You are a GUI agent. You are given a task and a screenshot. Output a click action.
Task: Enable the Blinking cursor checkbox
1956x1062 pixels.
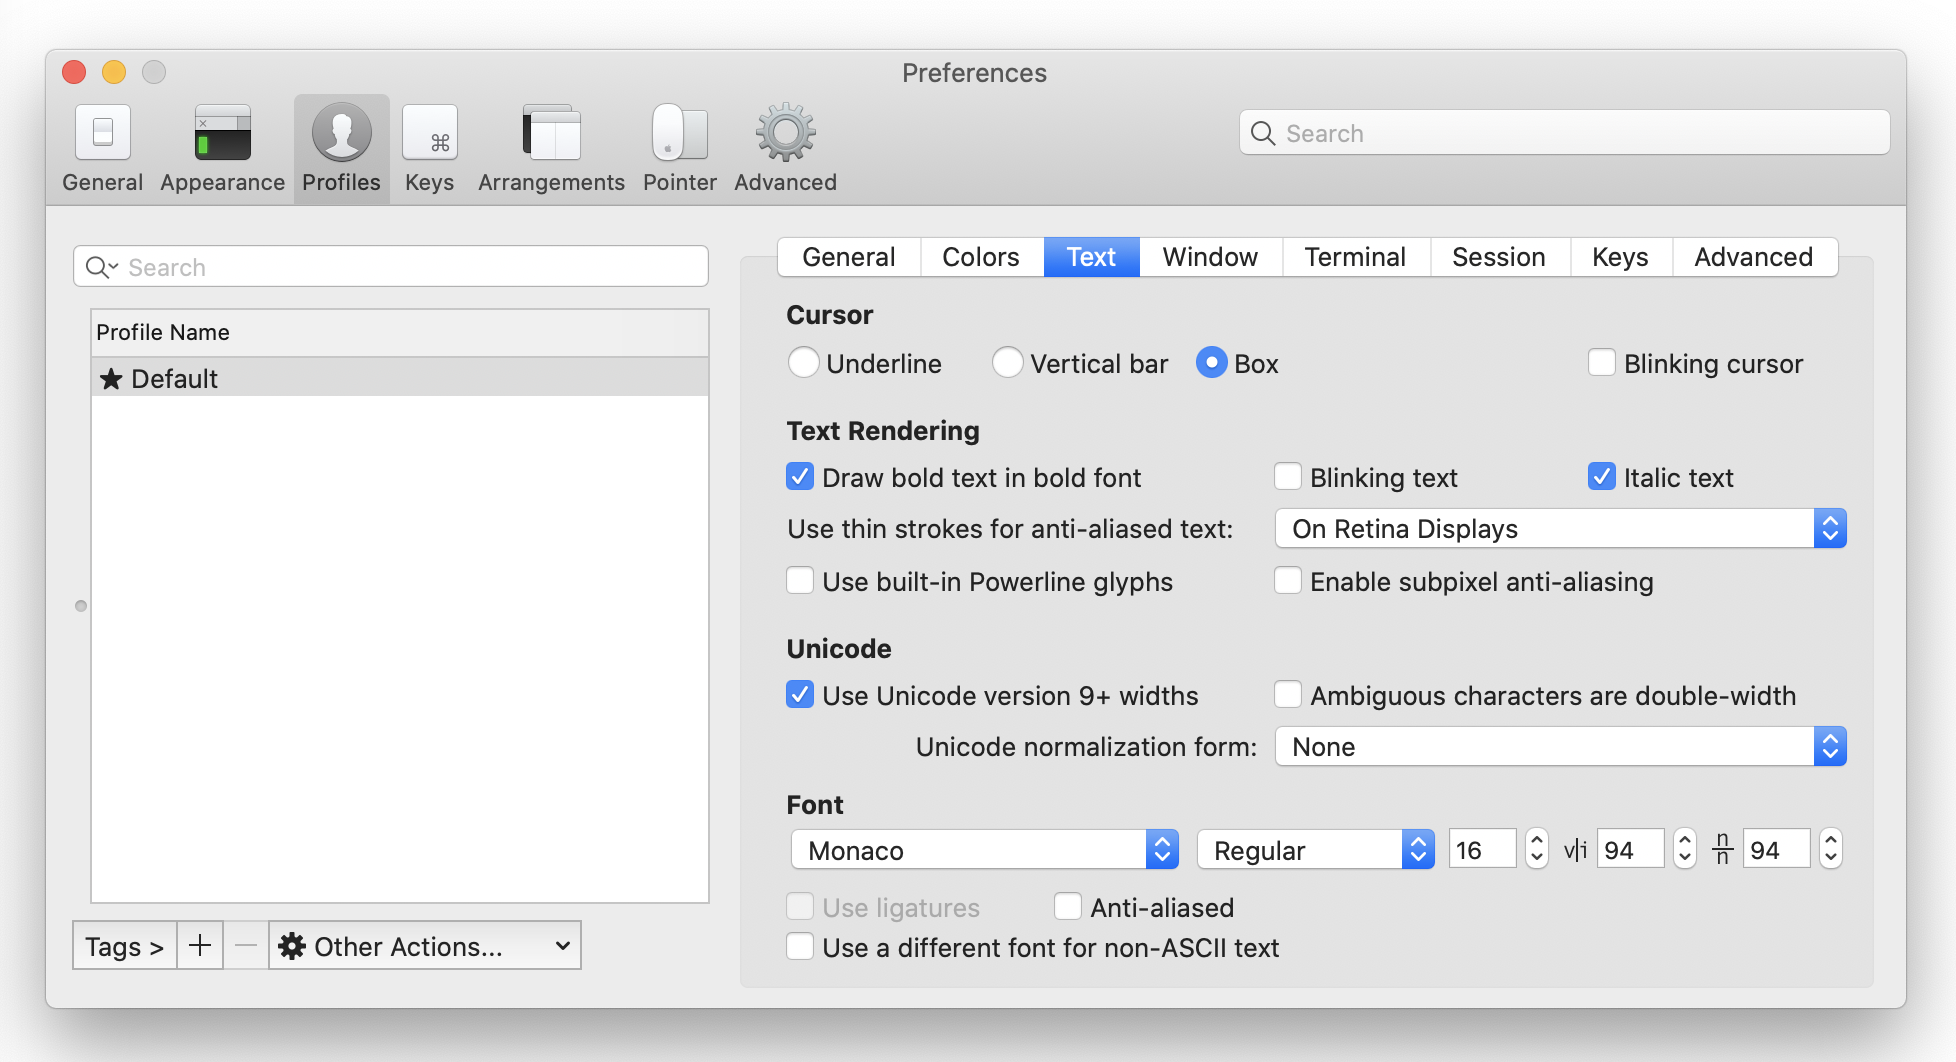[1603, 363]
